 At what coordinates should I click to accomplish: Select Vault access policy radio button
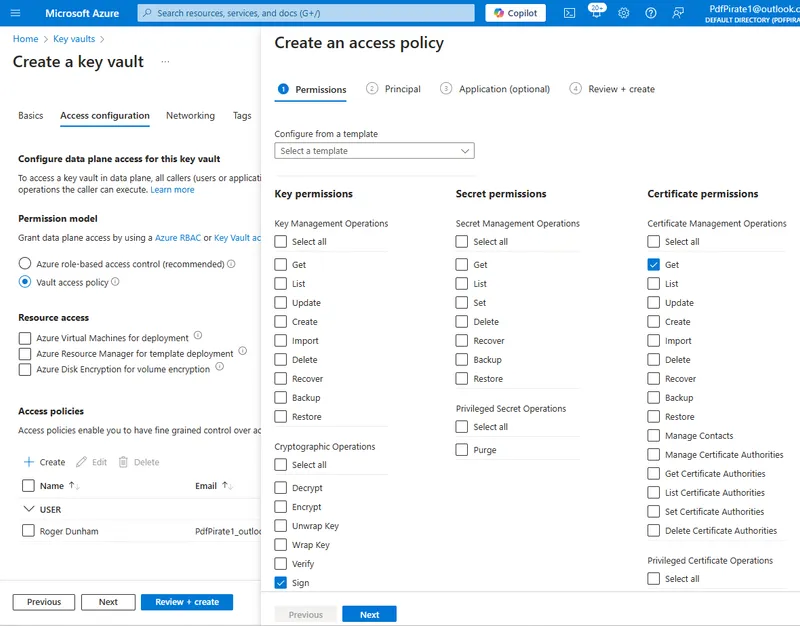(24, 282)
